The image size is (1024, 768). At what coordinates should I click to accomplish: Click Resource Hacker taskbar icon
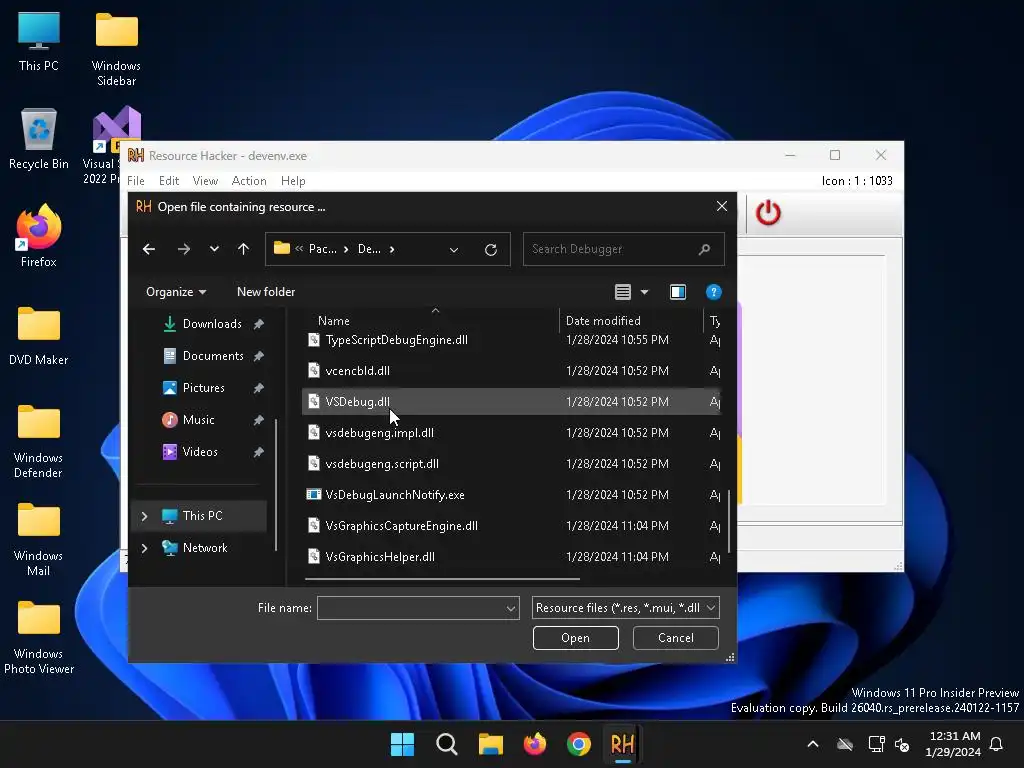coord(622,744)
